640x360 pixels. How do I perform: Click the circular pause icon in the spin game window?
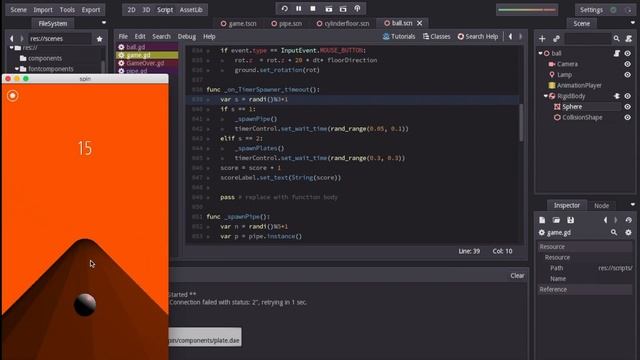(x=13, y=96)
